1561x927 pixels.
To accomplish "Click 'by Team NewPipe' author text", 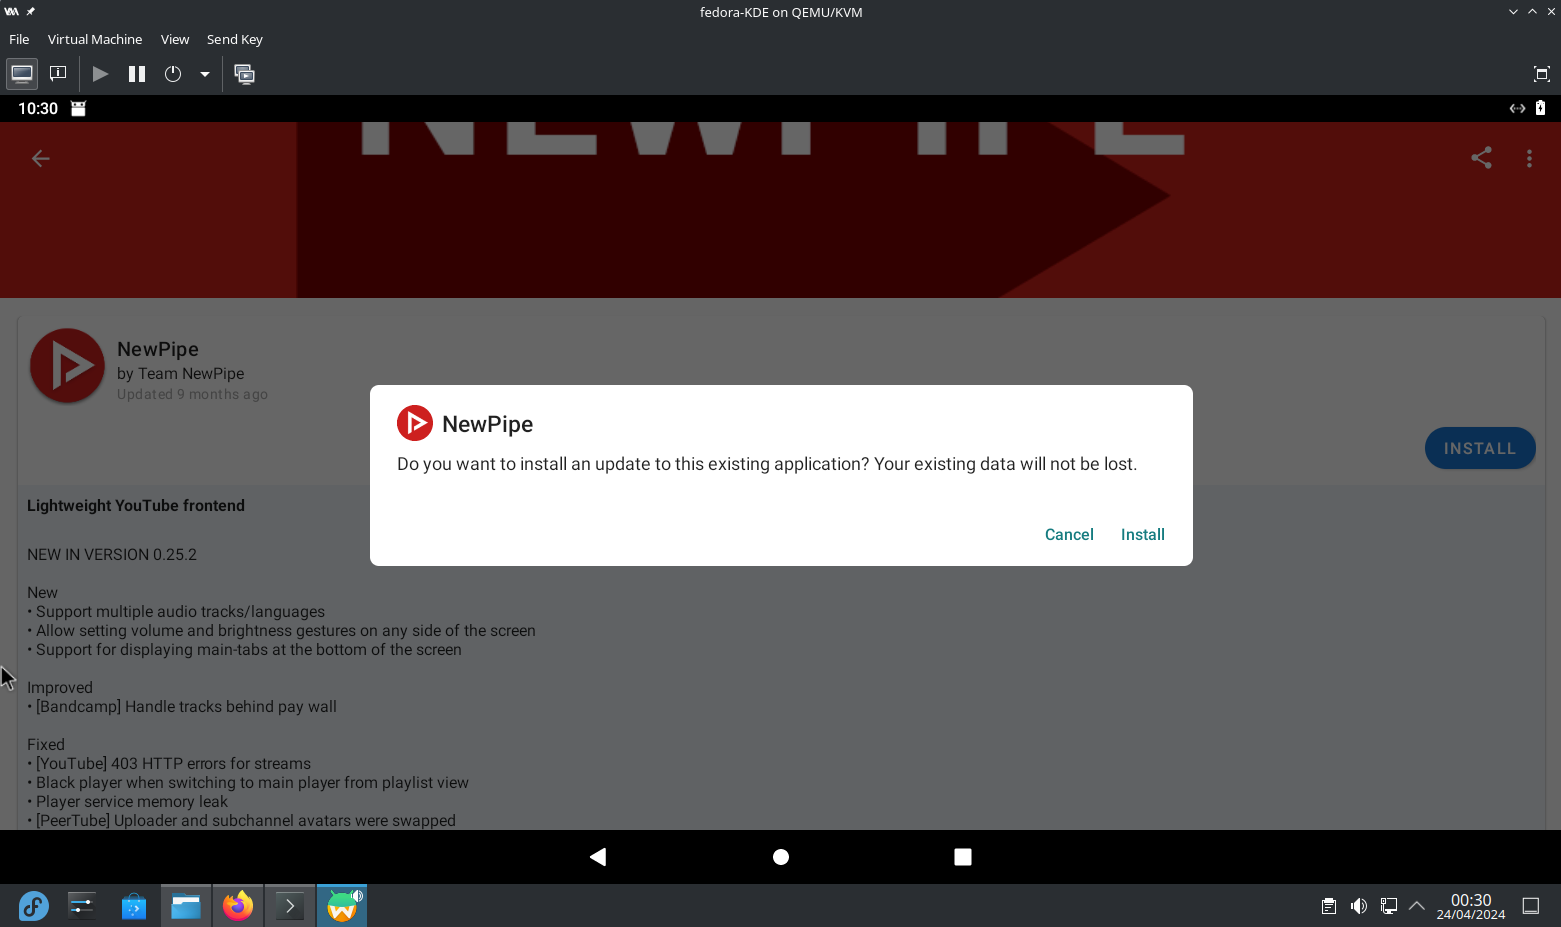I will point(180,373).
